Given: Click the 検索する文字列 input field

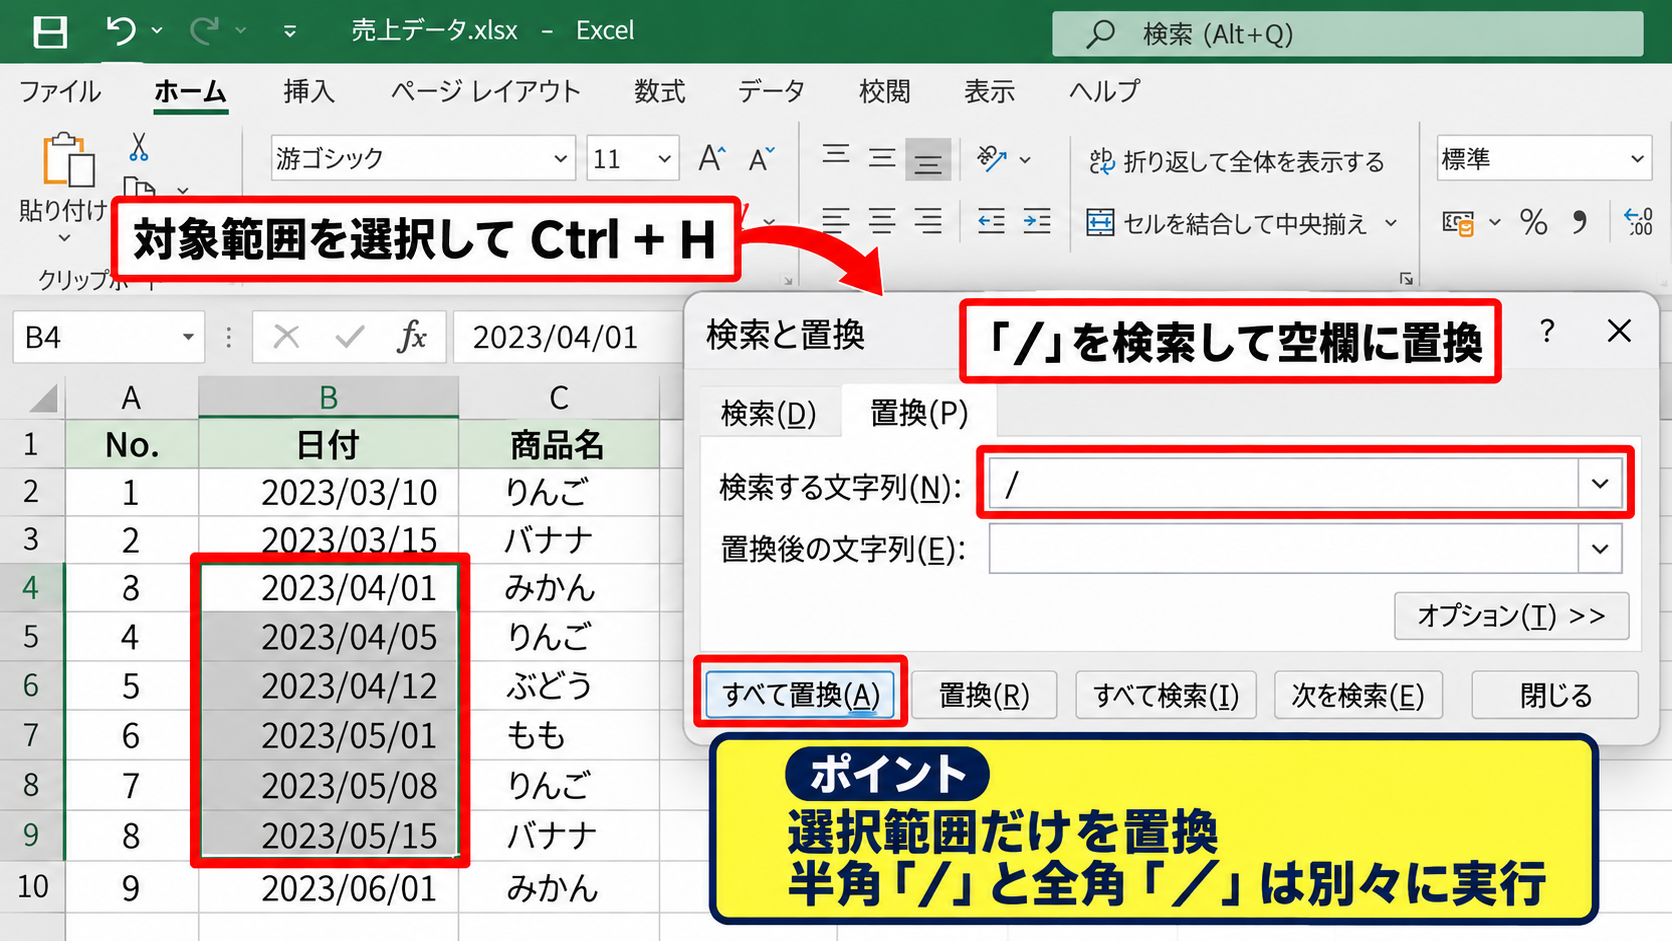Looking at the screenshot, I should tap(1284, 484).
